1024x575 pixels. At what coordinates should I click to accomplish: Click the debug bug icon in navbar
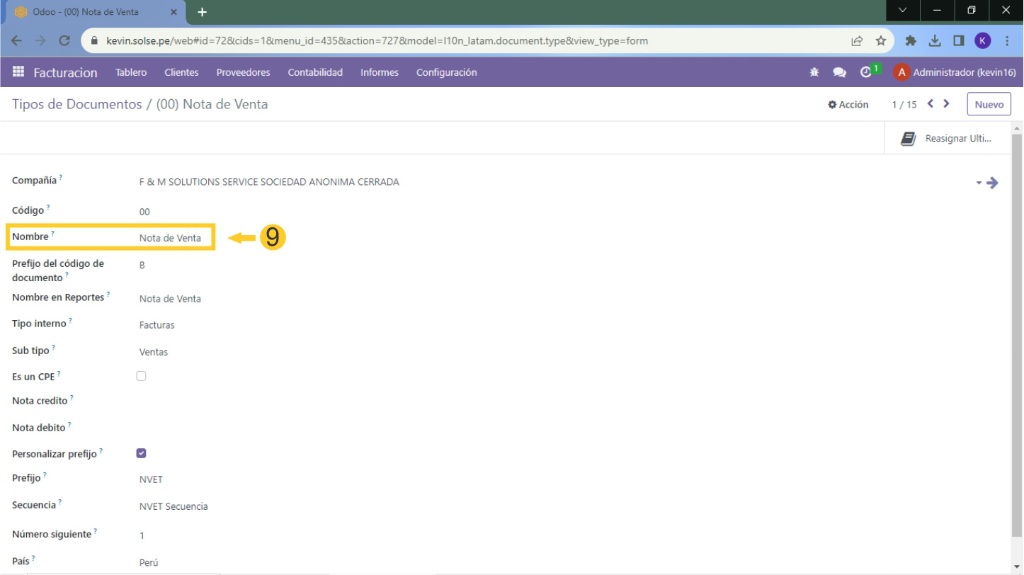pos(814,72)
